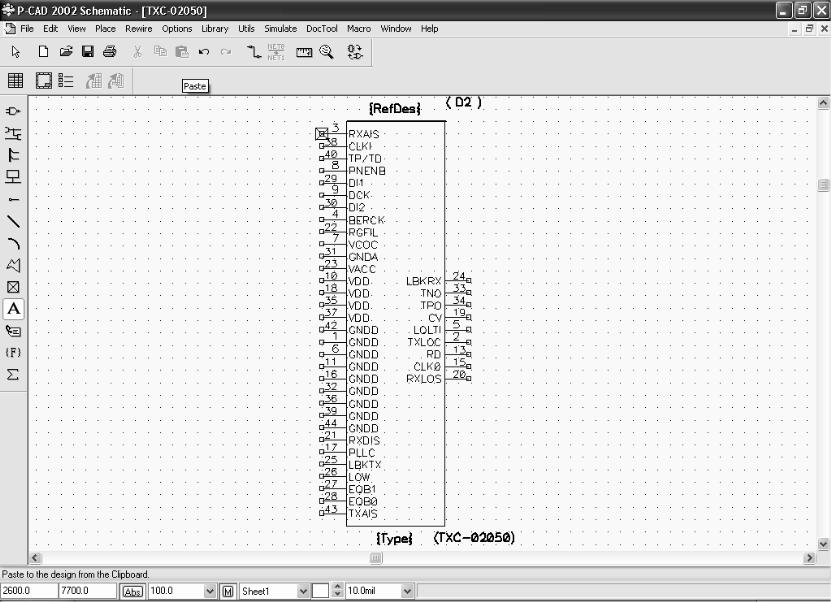Copy selection to clipboard
The image size is (831, 602).
[160, 51]
